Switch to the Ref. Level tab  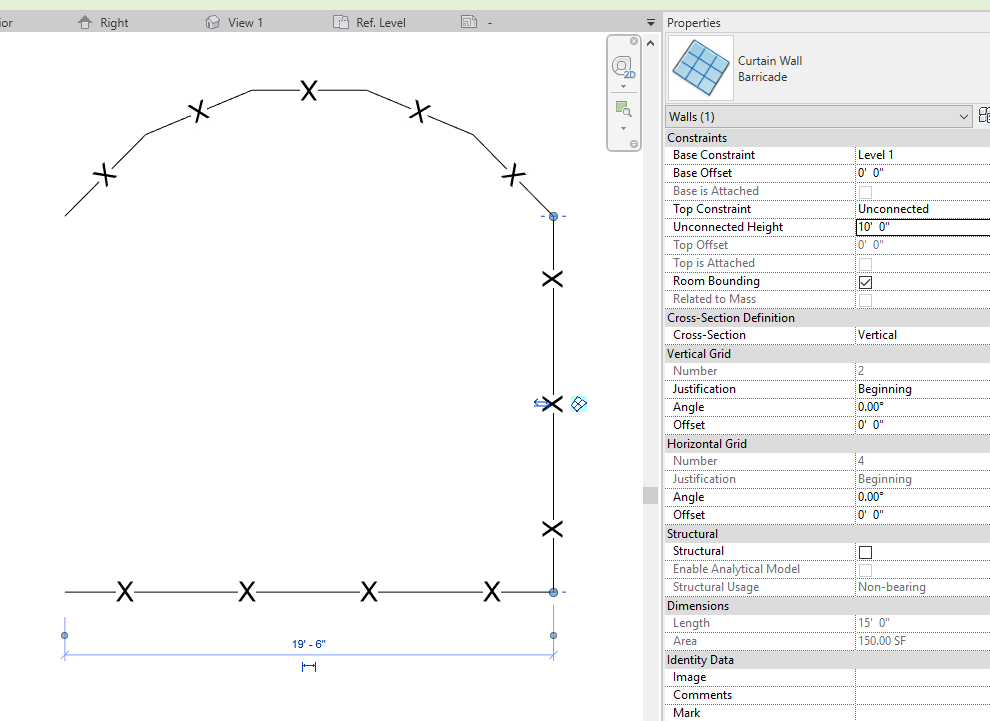pos(380,21)
